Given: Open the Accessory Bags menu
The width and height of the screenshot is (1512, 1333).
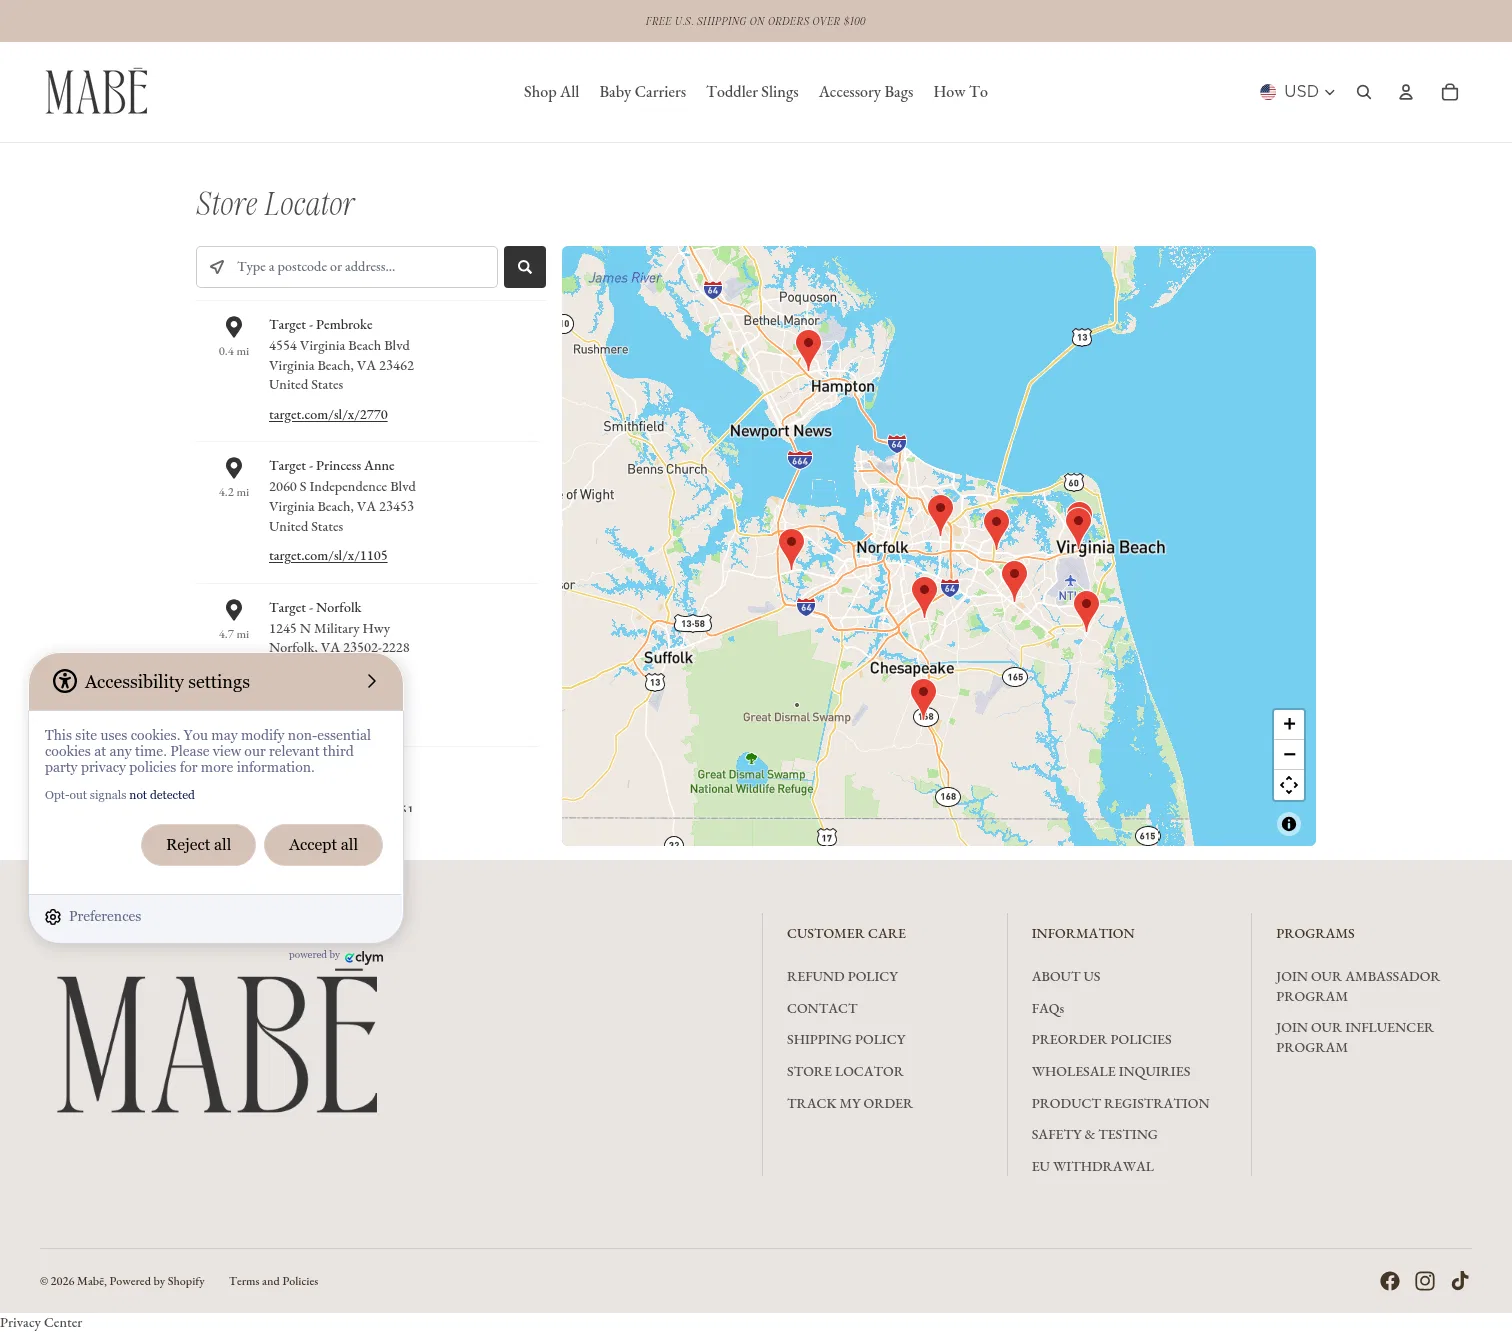Looking at the screenshot, I should click(866, 92).
